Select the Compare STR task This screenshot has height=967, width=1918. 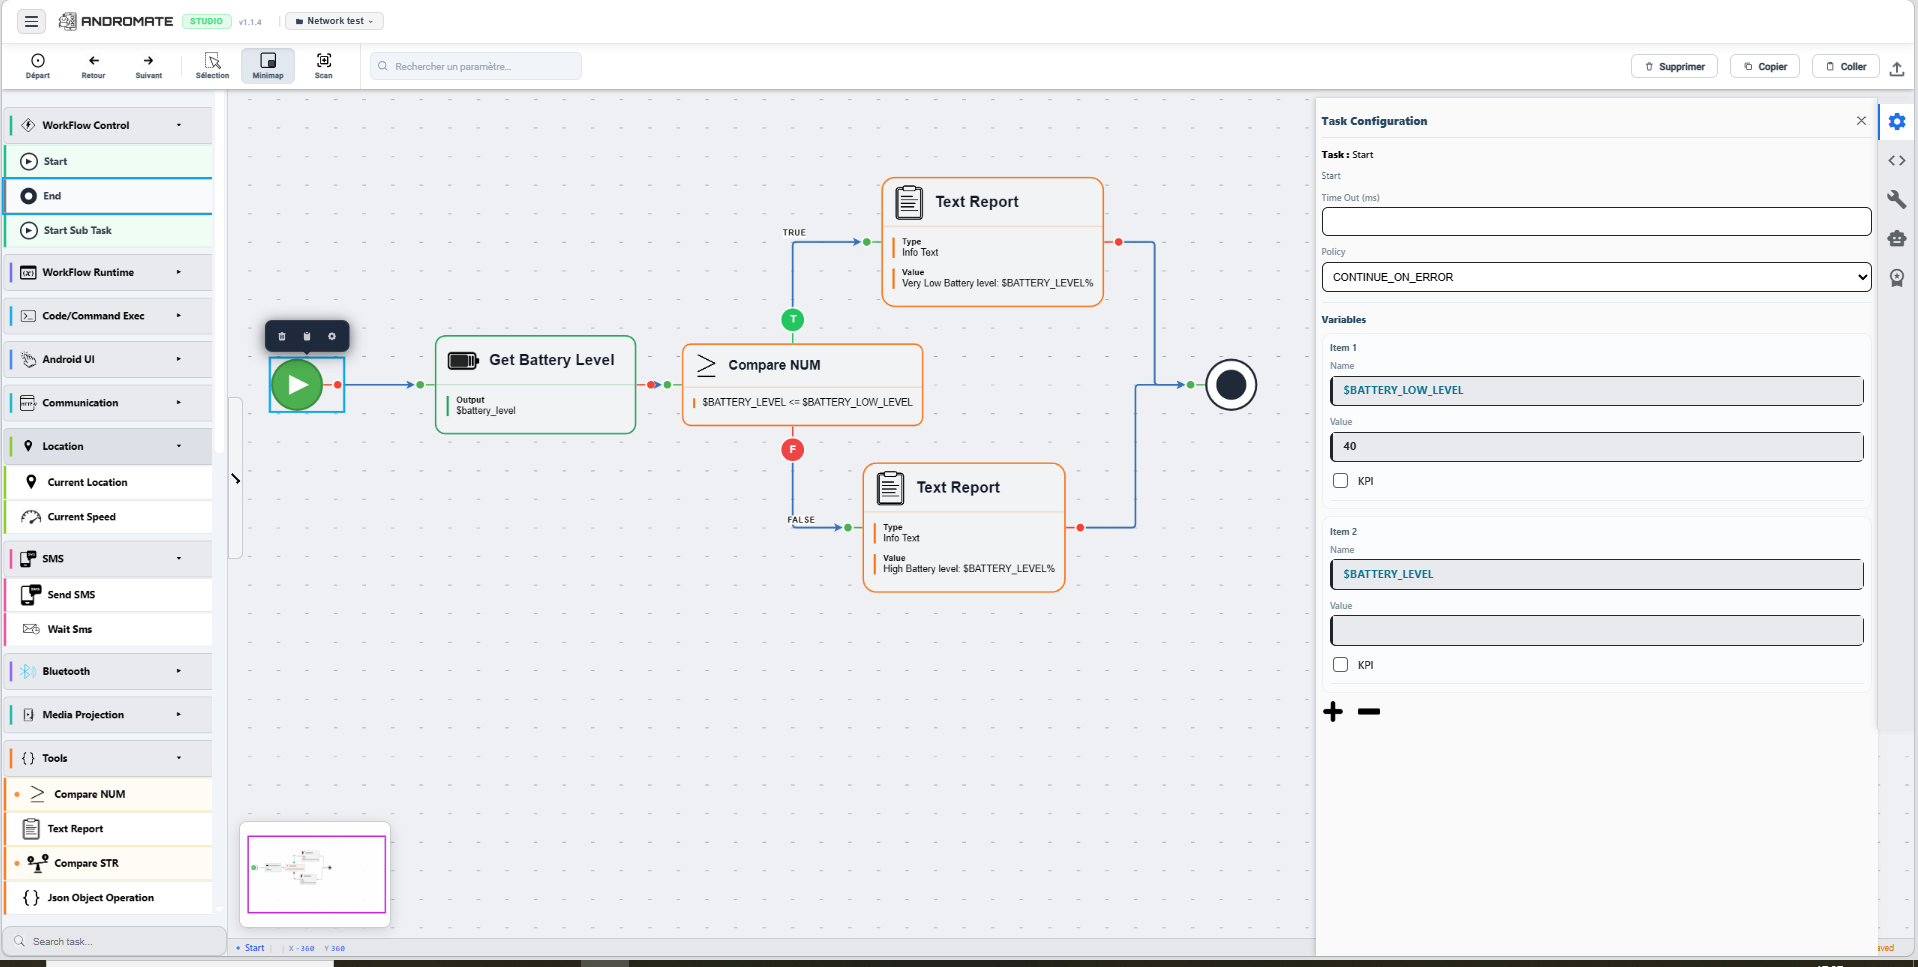[109, 863]
